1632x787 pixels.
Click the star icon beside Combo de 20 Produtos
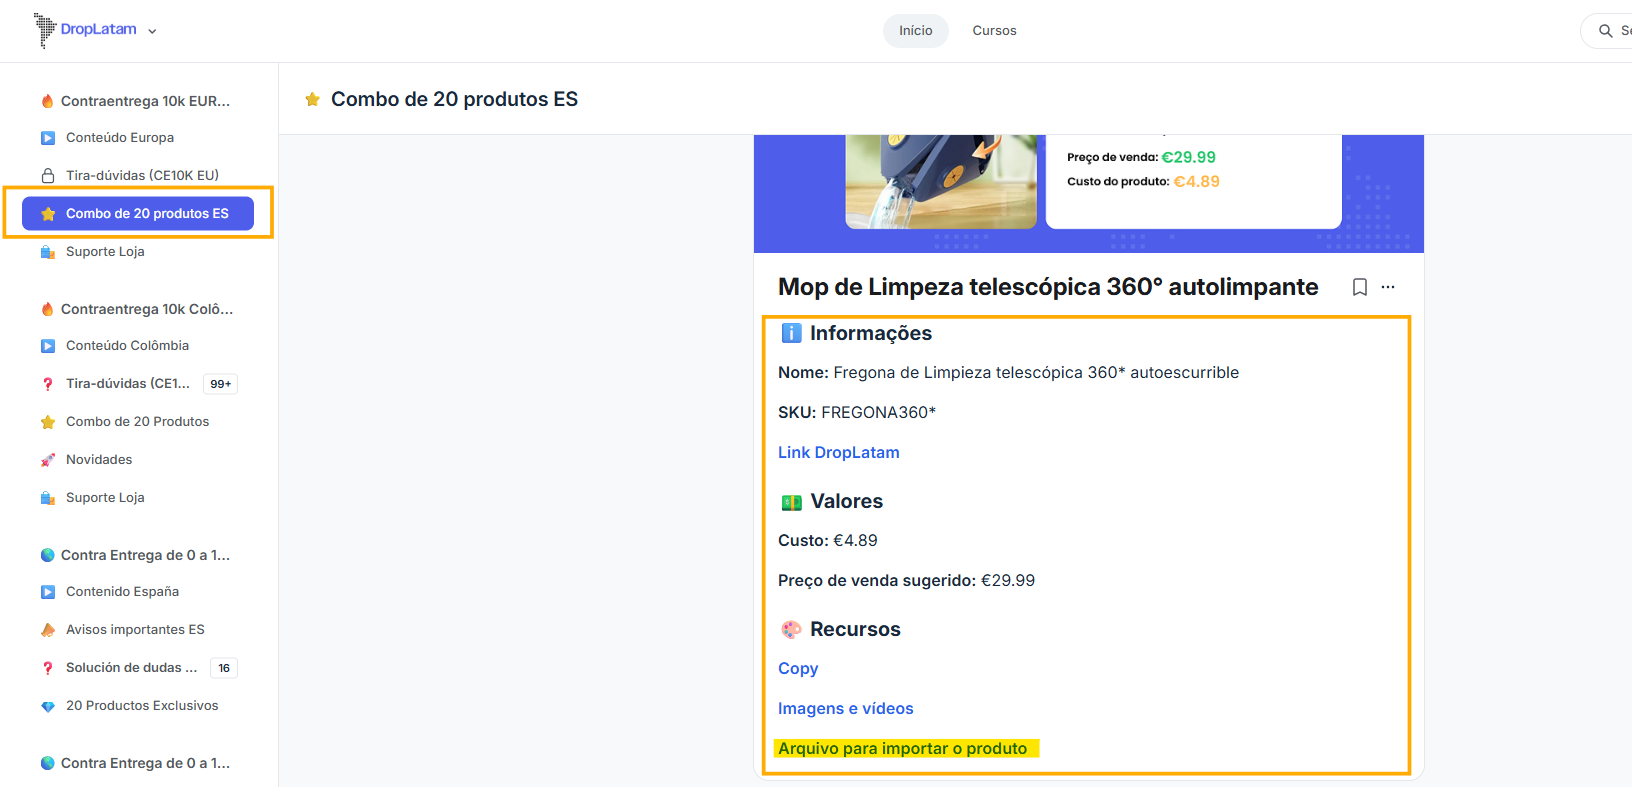48,422
